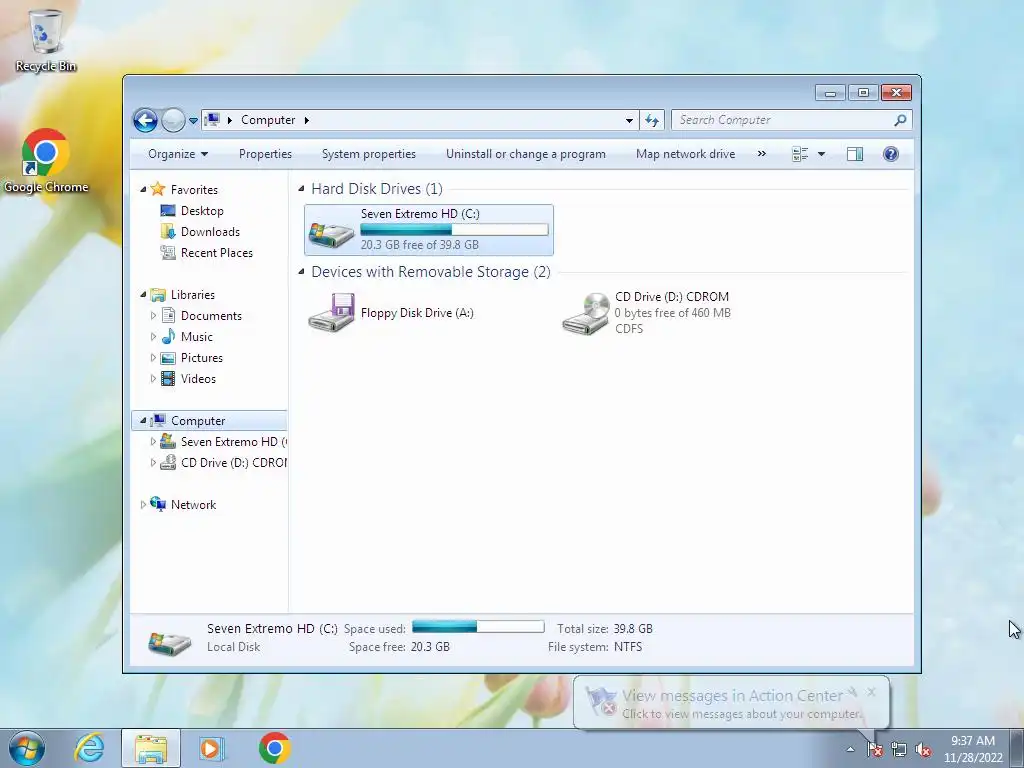Collapse the Favorites tree group

(x=144, y=189)
